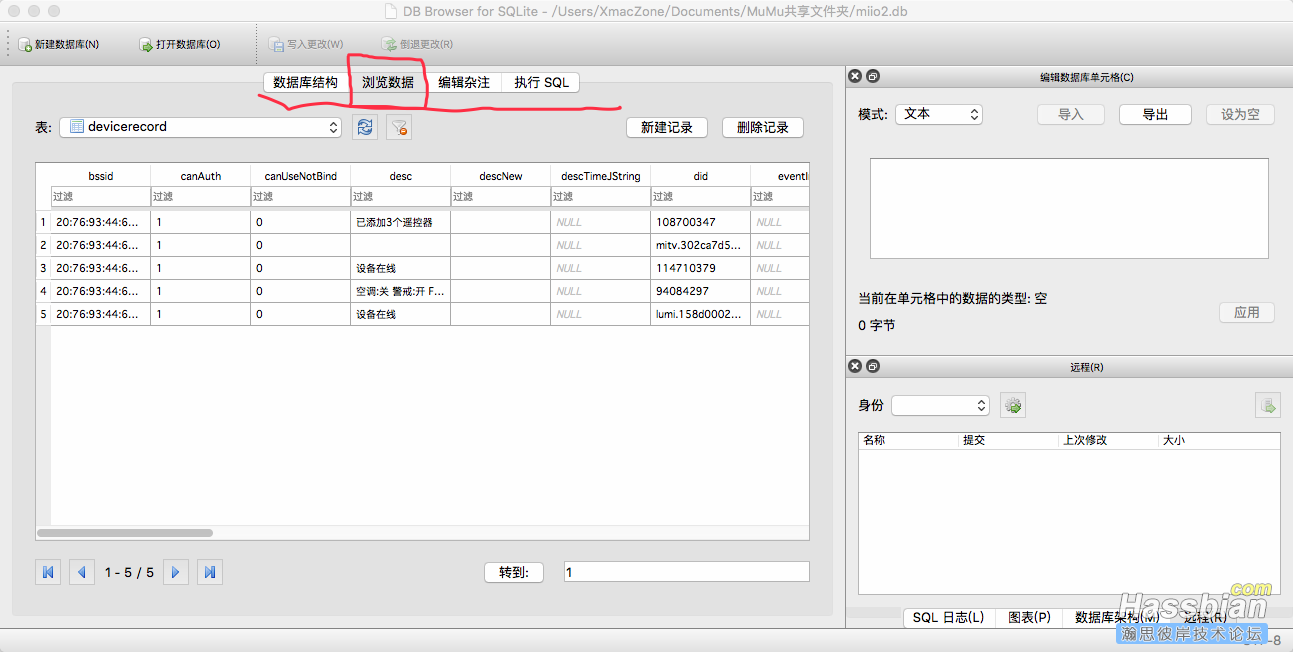Viewport: 1293px width, 652px height.
Task: Click the refresh table data icon
Action: click(x=365, y=127)
